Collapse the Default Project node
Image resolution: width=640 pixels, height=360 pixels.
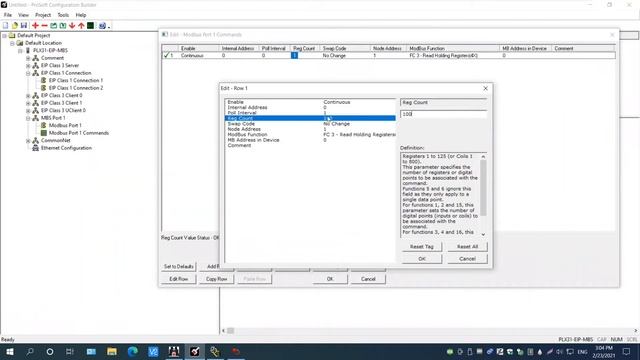click(4, 36)
